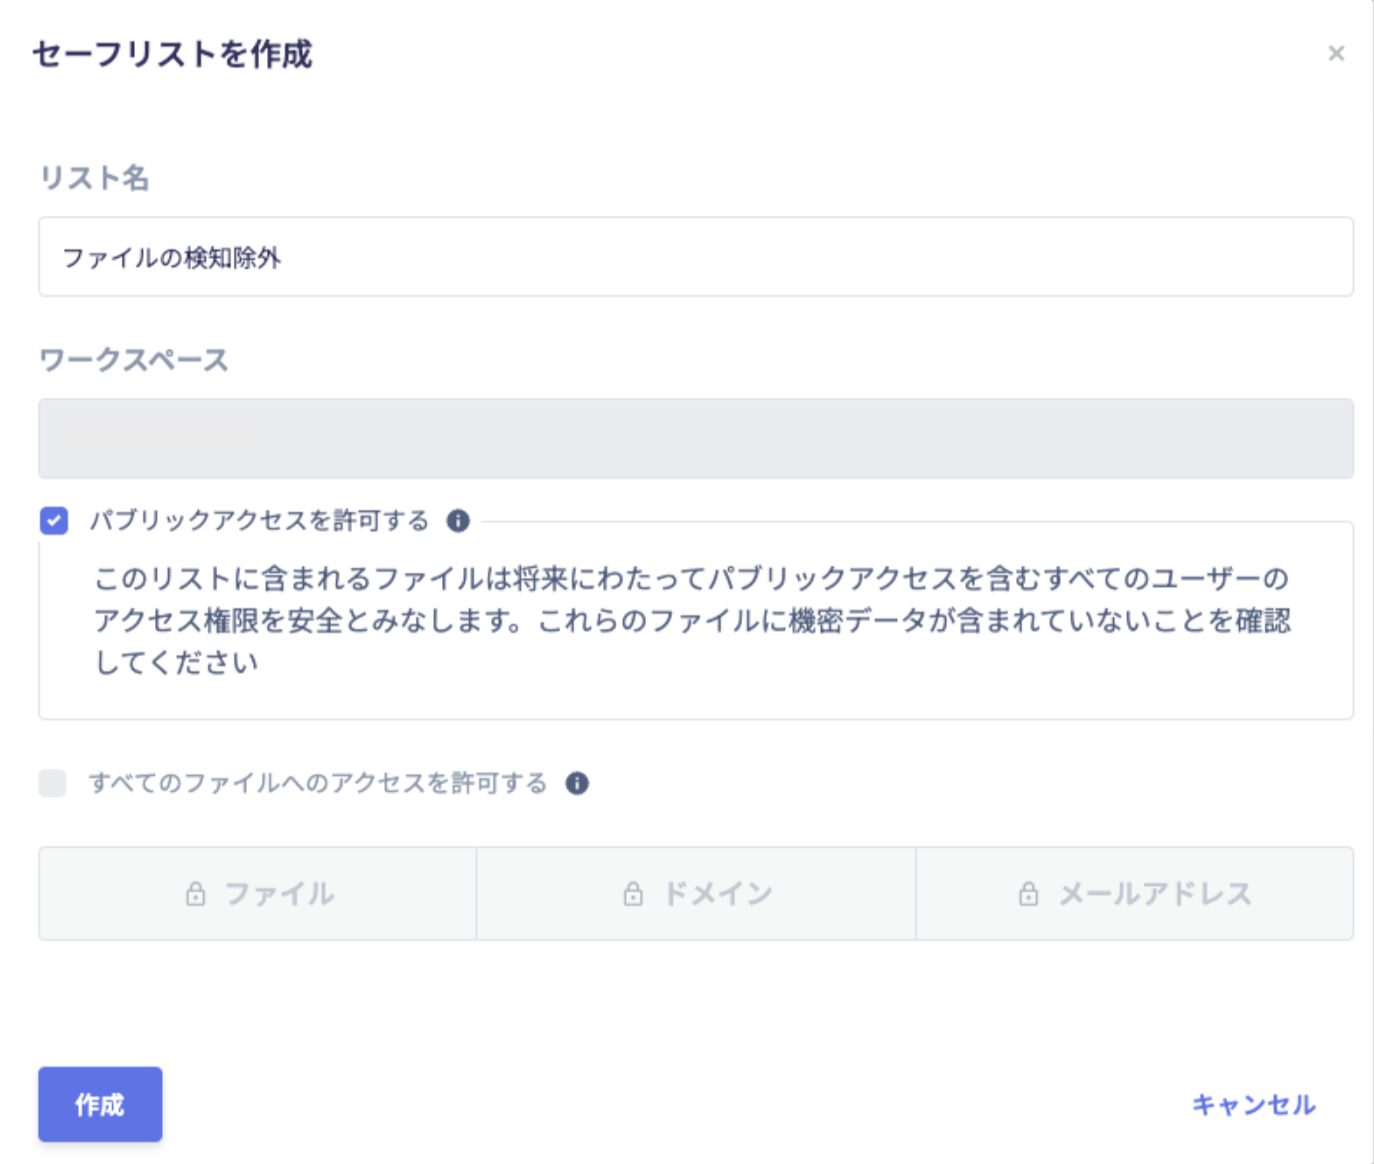
Task: Click the disabled ワークスペース field
Action: pyautogui.click(x=696, y=438)
